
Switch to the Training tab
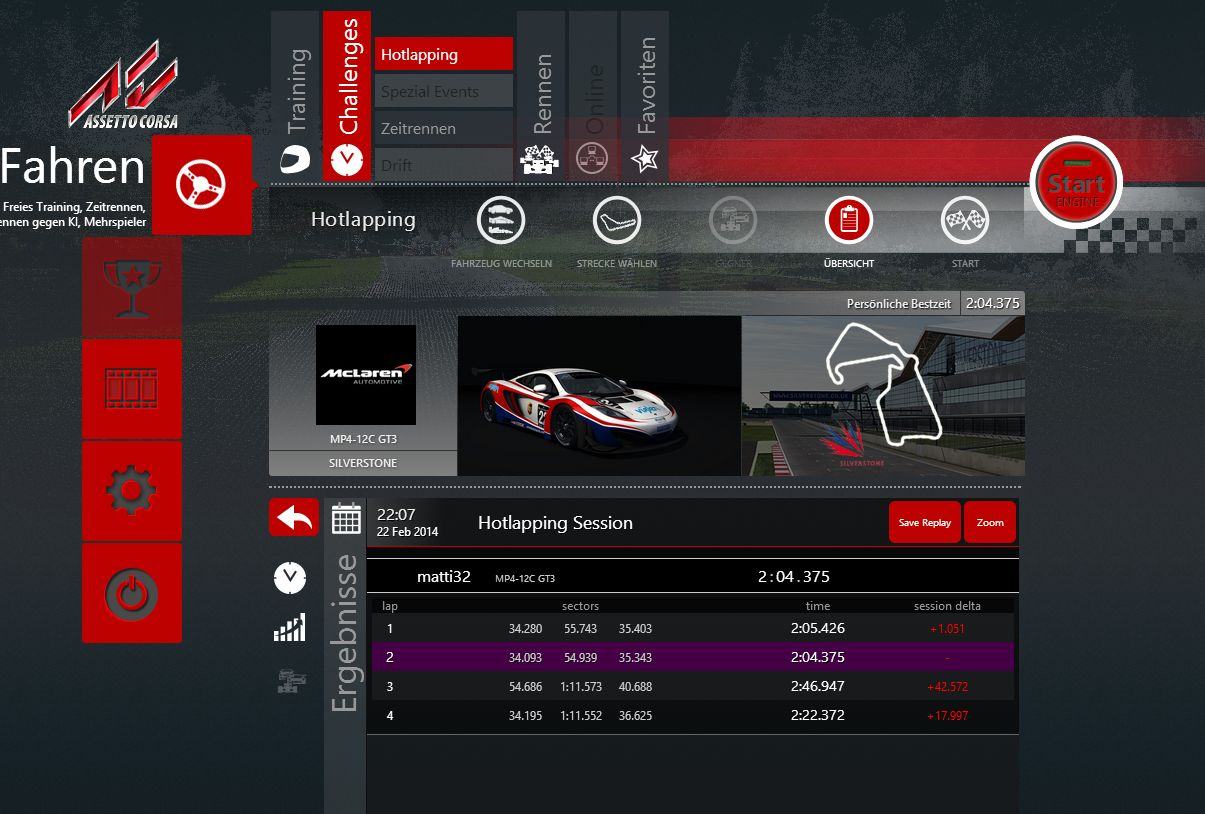295,96
